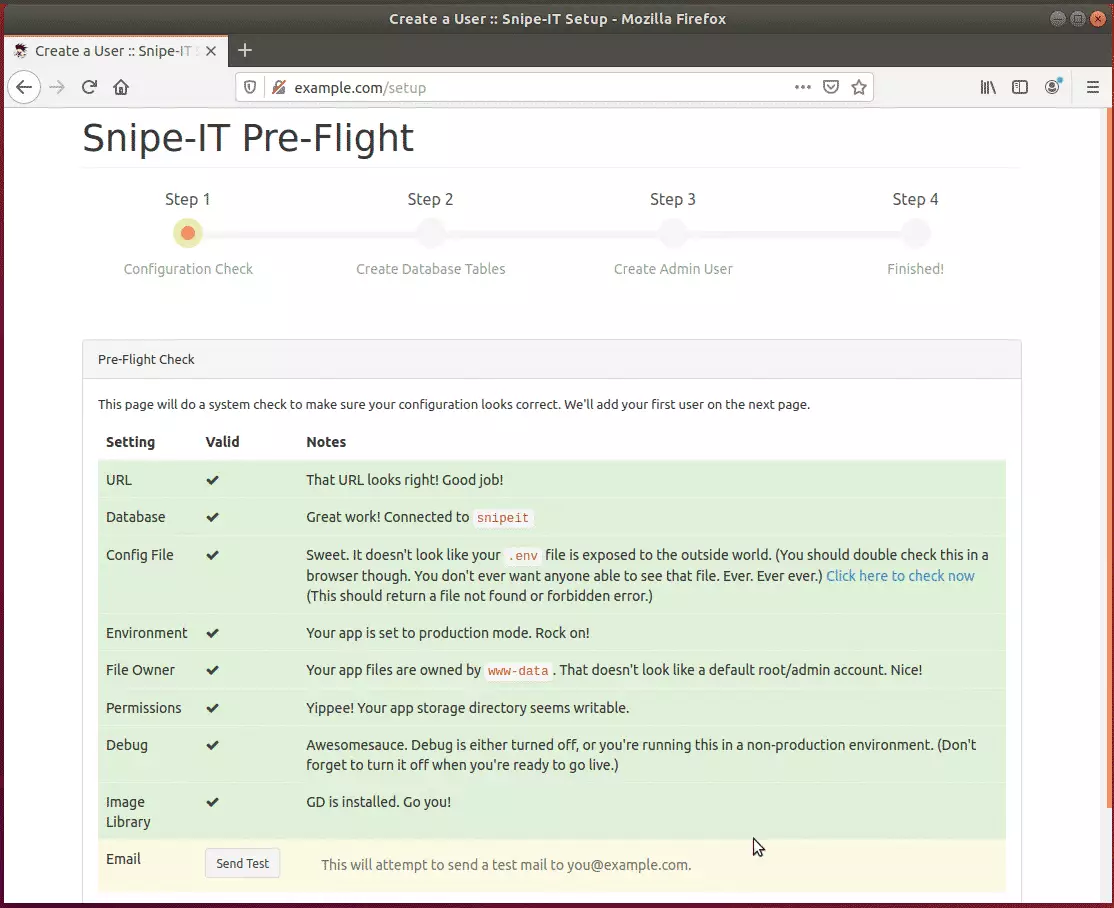Click the Step 1 Configuration Check marker
This screenshot has width=1114, height=908.
188,233
